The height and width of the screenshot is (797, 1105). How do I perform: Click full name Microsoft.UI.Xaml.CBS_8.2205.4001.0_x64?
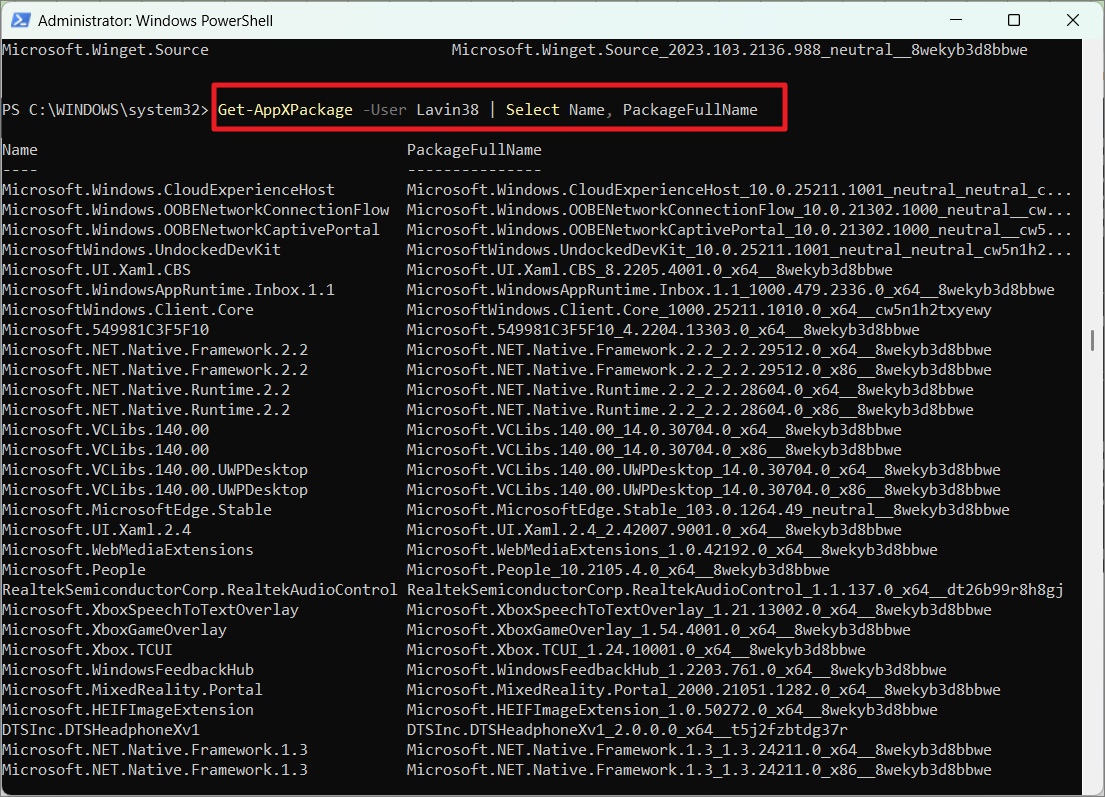pos(650,270)
